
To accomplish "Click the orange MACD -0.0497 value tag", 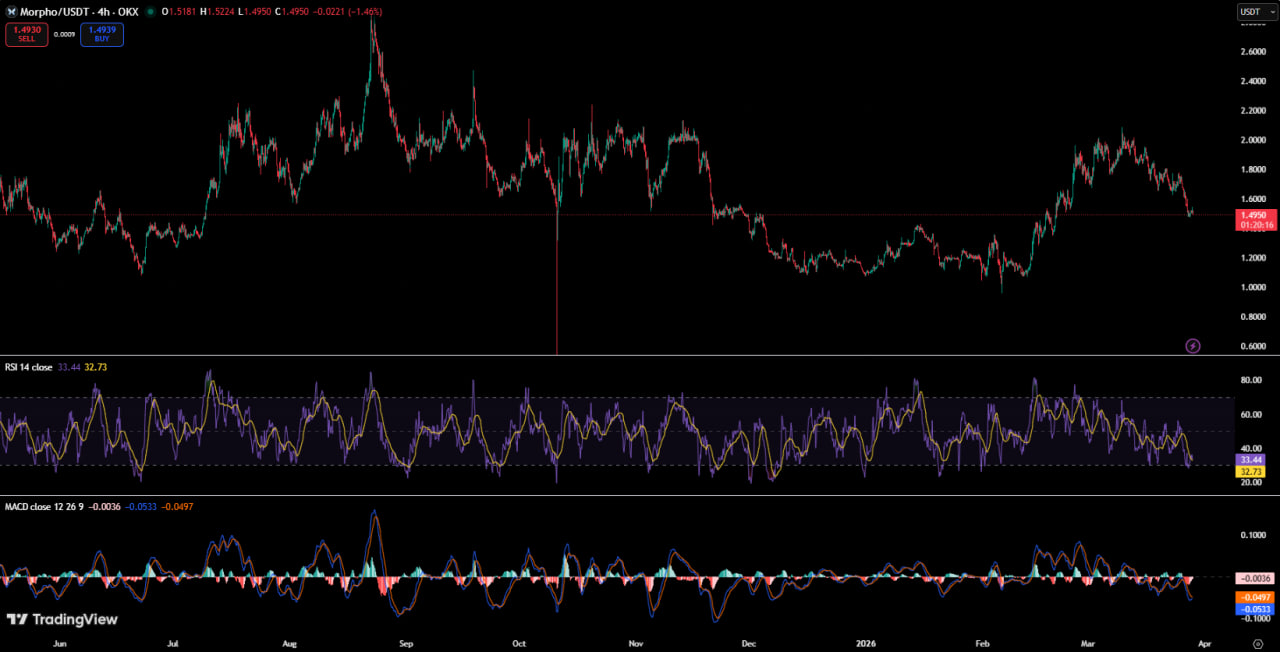I will pos(1256,597).
